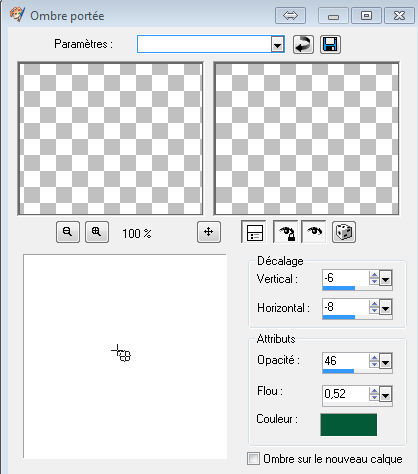Viewport: 418px width, 474px height.
Task: Open the Vertical offset slider dropdown arrow
Action: 386,278
